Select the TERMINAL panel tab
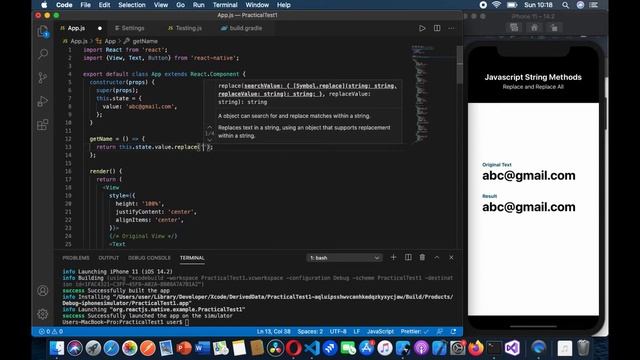The width and height of the screenshot is (640, 360). point(192,258)
